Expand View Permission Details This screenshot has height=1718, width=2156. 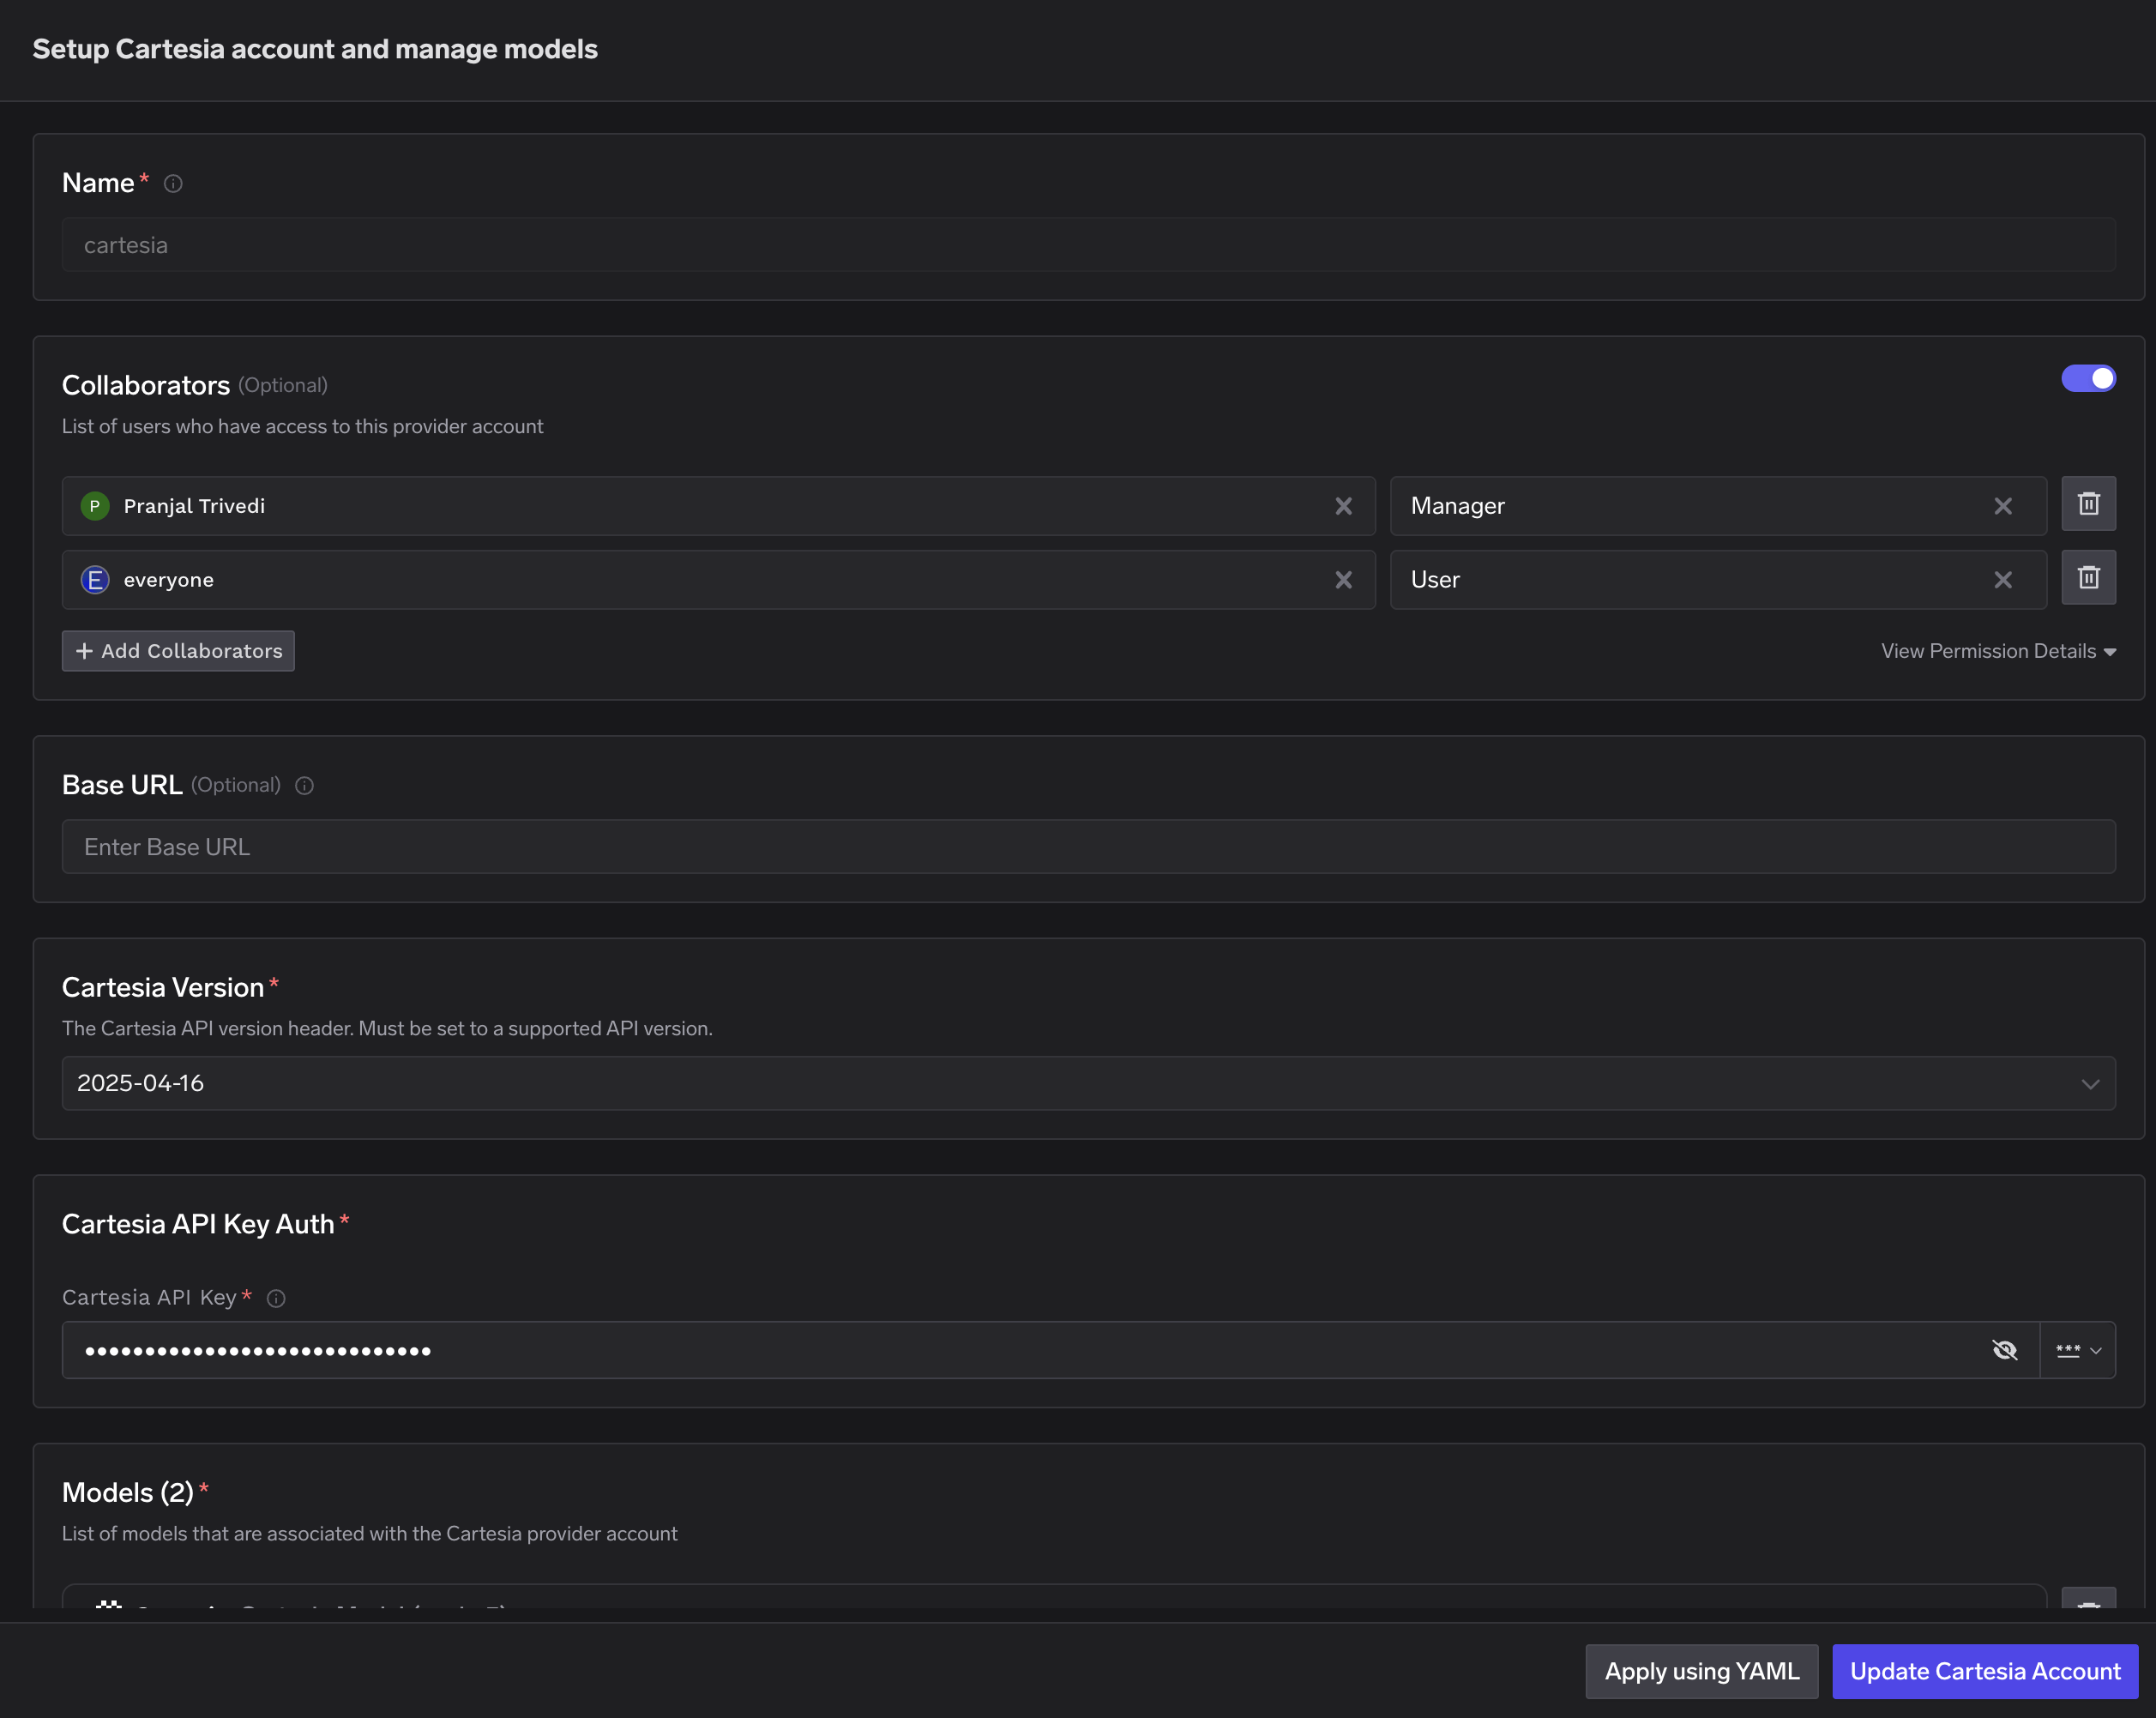tap(2000, 650)
